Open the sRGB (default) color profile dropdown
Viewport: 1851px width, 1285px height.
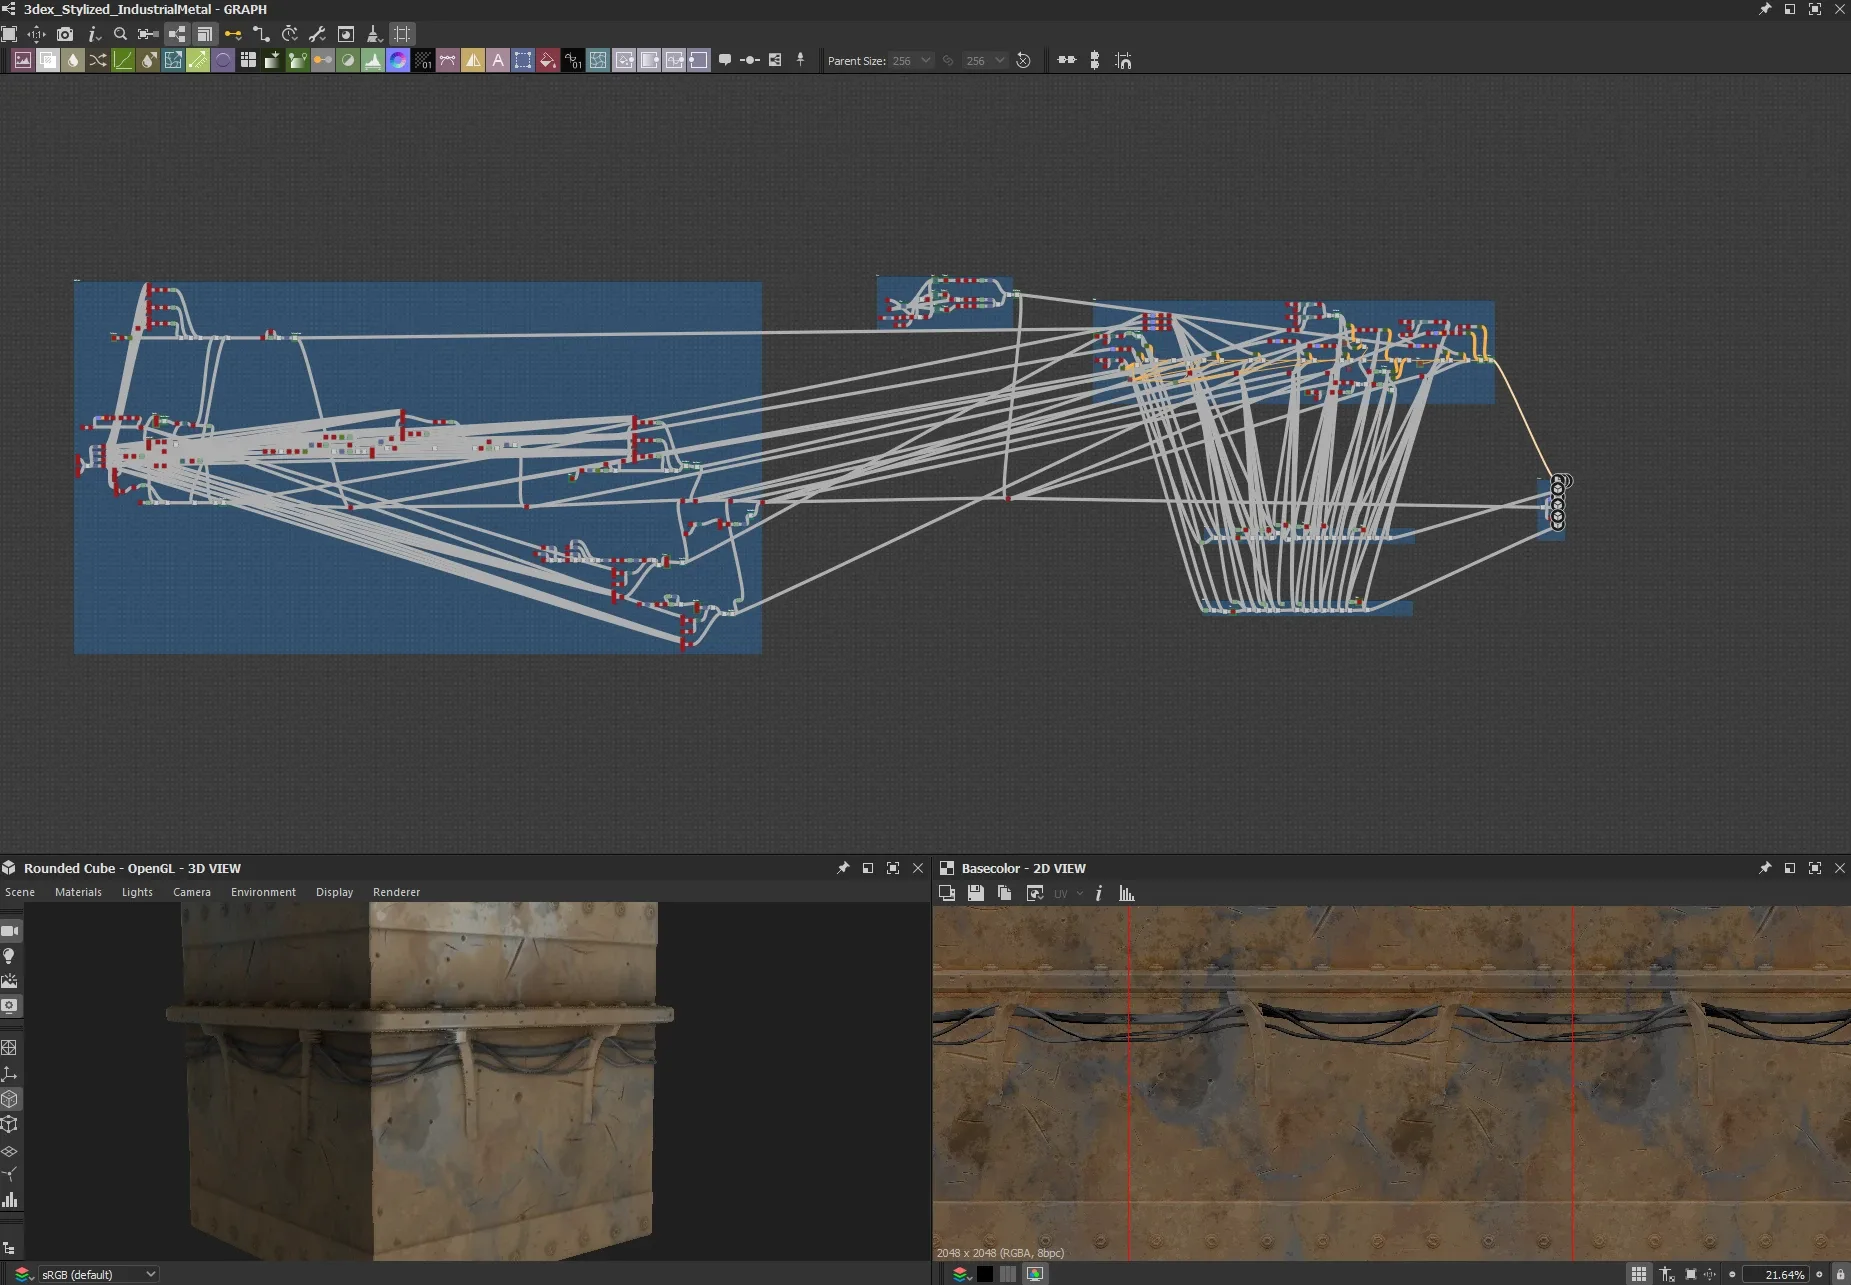pyautogui.click(x=97, y=1274)
